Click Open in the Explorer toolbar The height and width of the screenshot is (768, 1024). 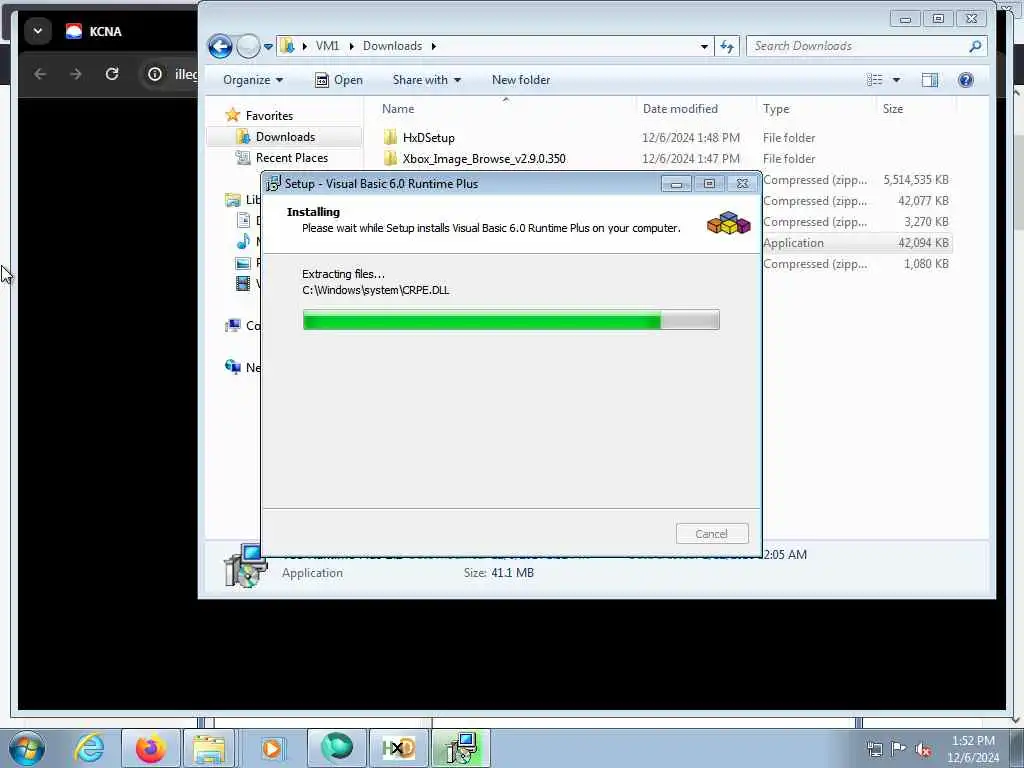[x=339, y=80]
